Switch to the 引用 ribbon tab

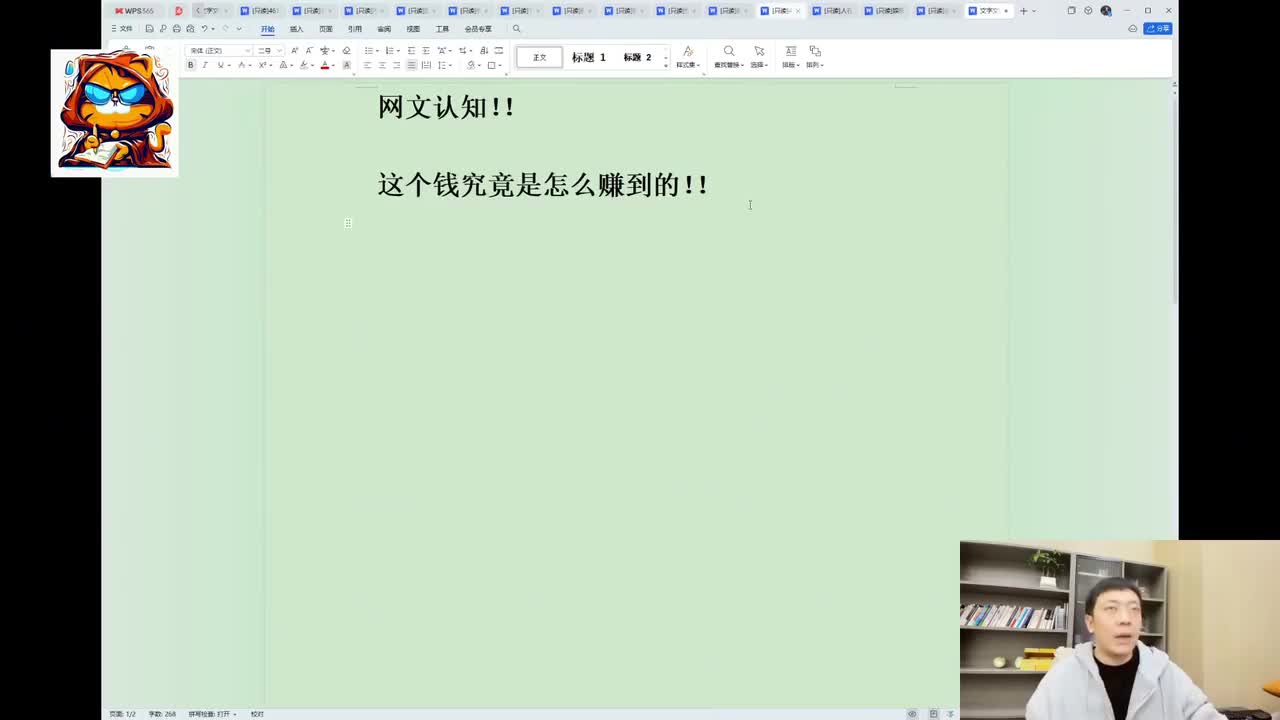click(354, 29)
